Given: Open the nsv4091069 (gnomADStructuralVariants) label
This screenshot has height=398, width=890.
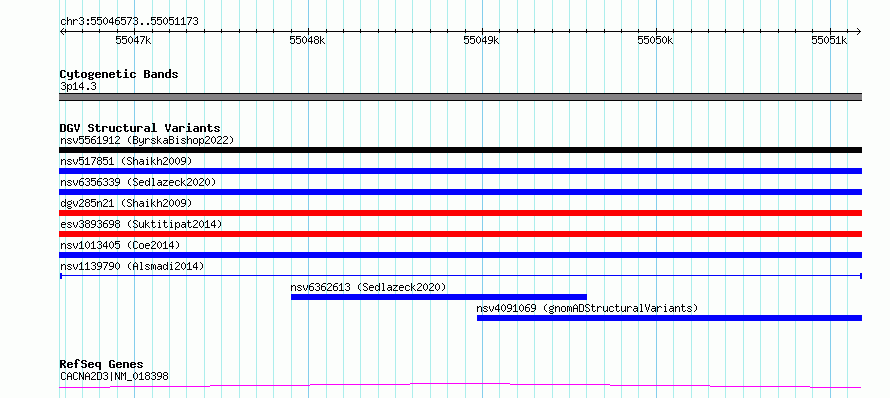Looking at the screenshot, I should coord(587,308).
